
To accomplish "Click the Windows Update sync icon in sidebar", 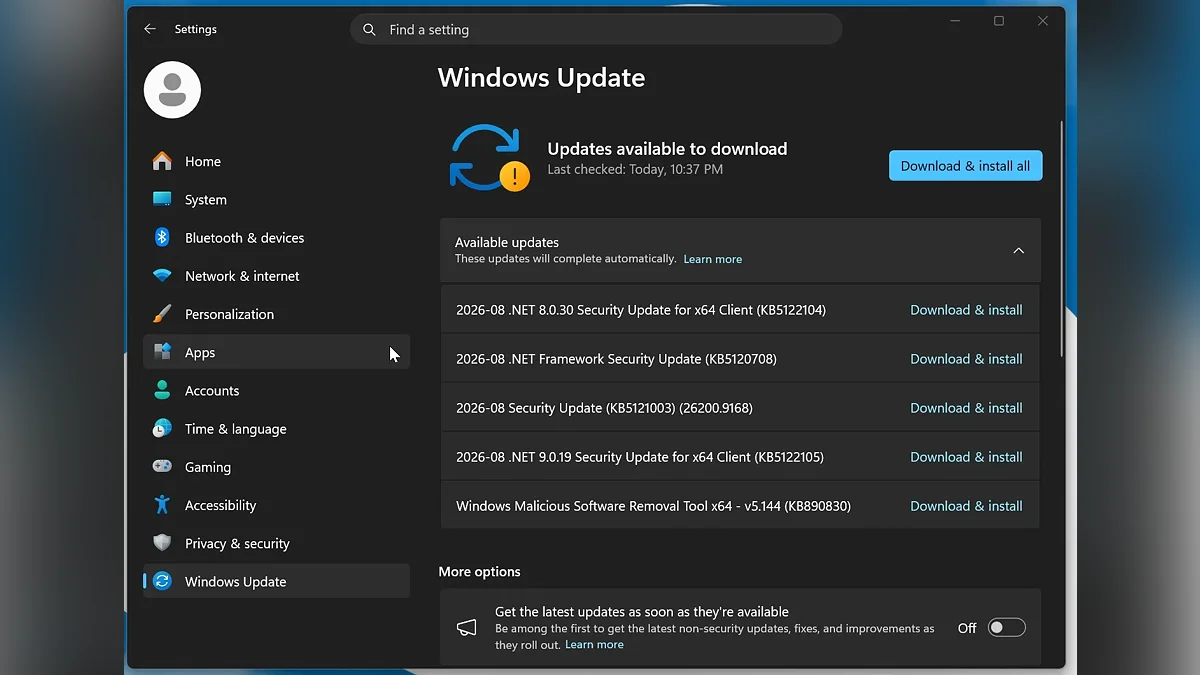I will pyautogui.click(x=162, y=581).
